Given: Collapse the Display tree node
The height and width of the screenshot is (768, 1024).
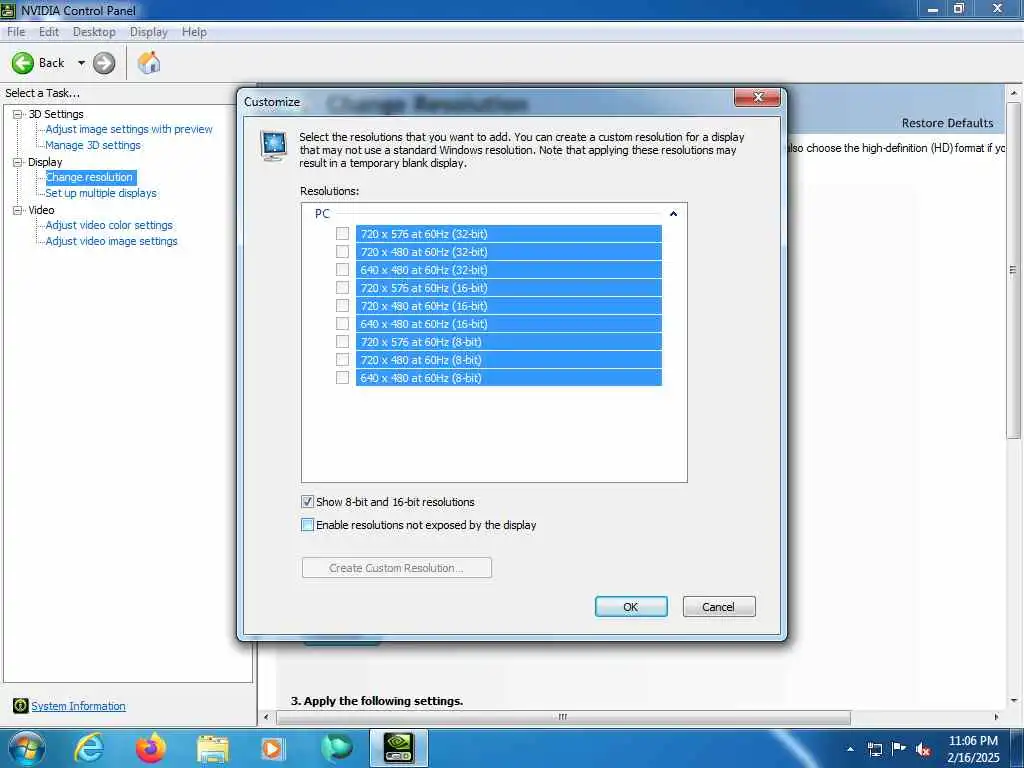Looking at the screenshot, I should 18,162.
